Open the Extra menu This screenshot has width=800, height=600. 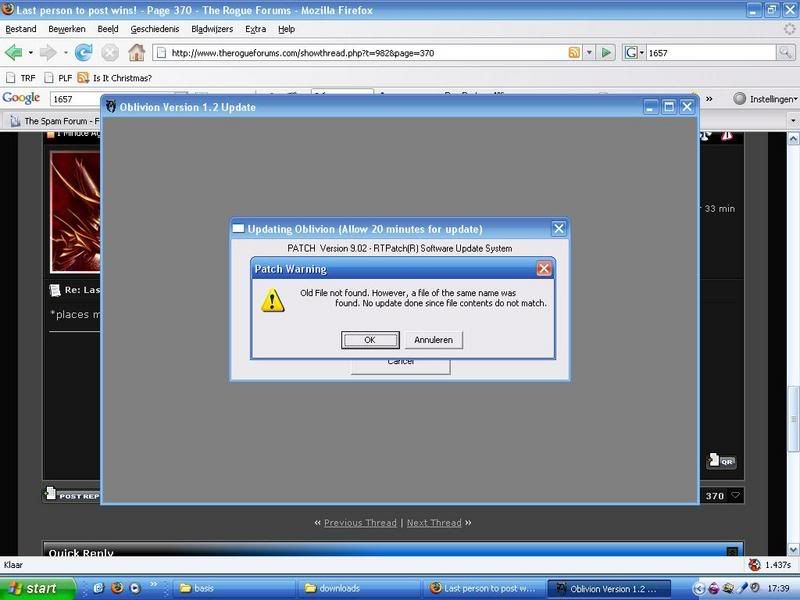click(x=255, y=29)
